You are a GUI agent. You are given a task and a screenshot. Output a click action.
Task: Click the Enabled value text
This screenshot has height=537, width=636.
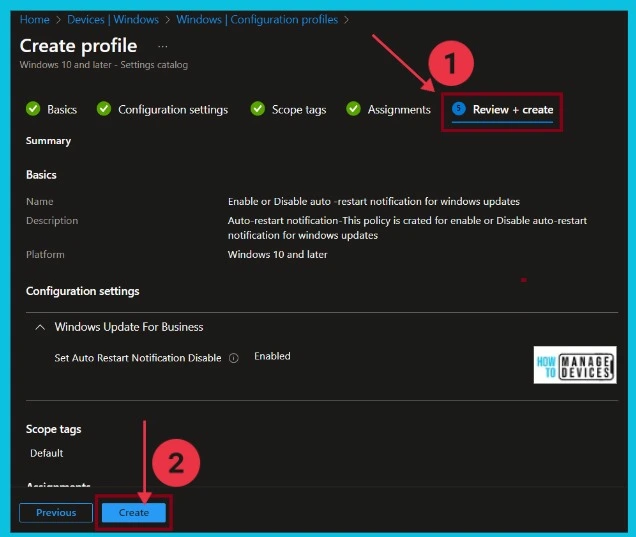272,356
